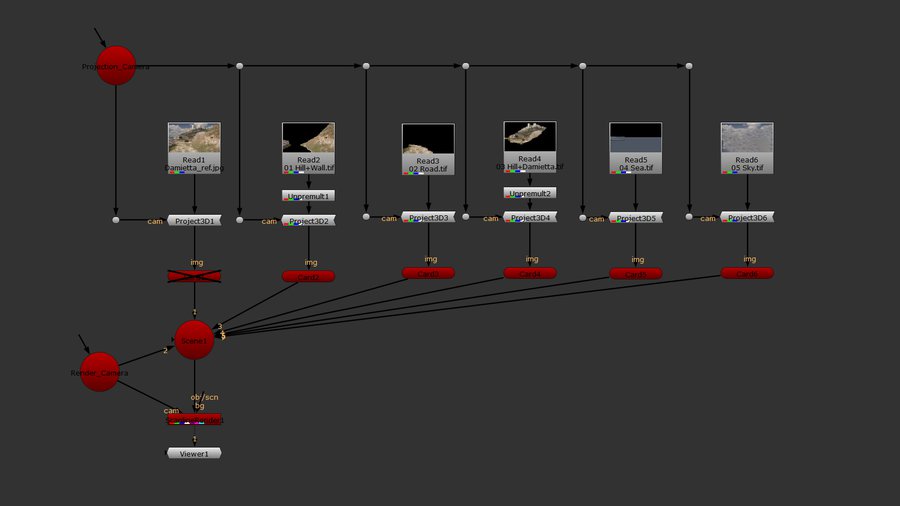Select the Card4 node

530,273
